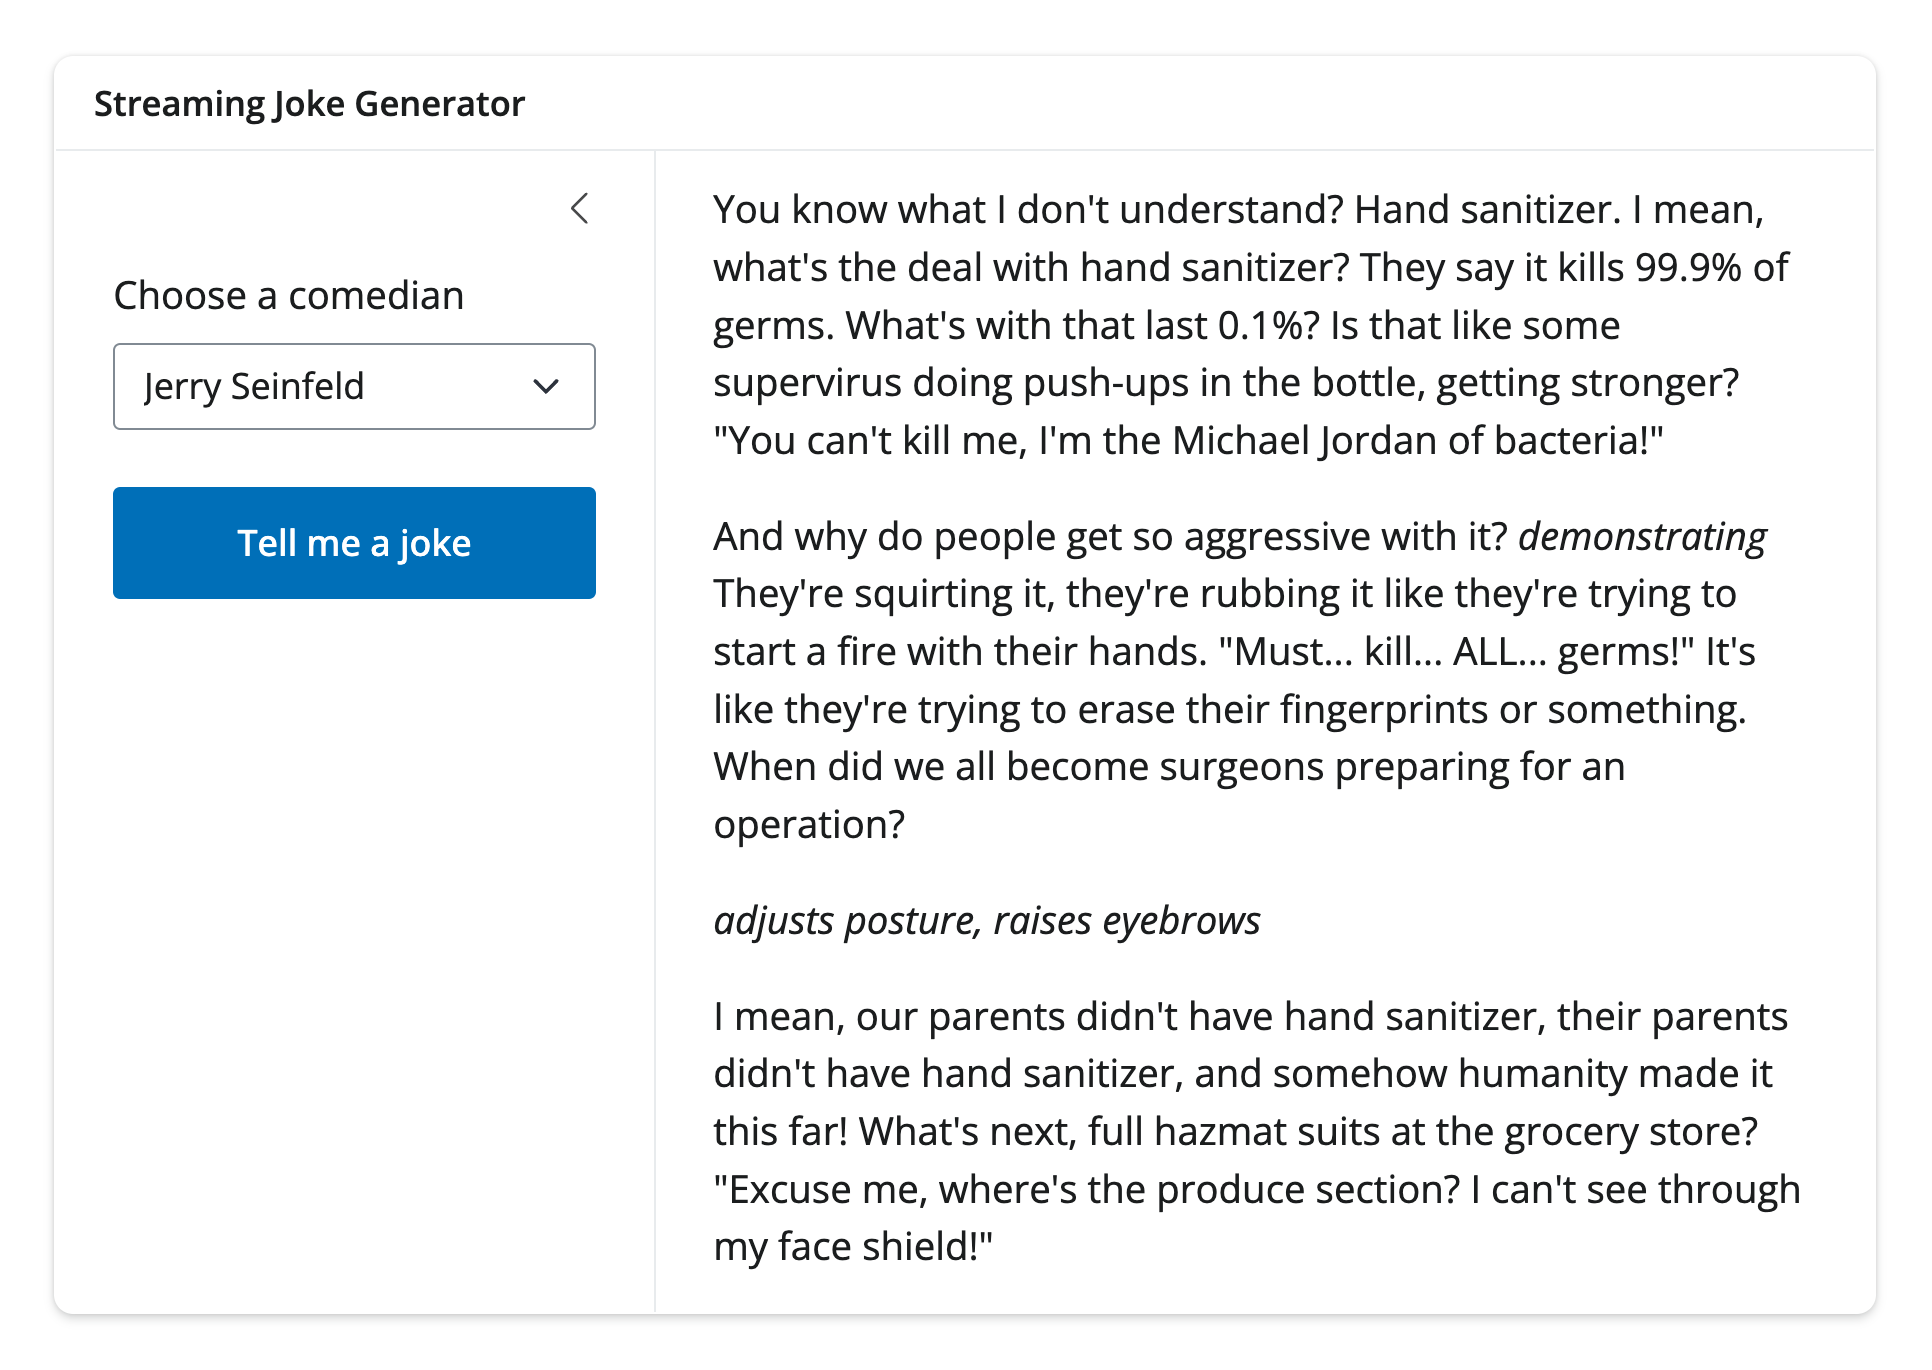The height and width of the screenshot is (1370, 1932).
Task: Click the quote Must... kill... ALL... germs!
Action: (1456, 652)
